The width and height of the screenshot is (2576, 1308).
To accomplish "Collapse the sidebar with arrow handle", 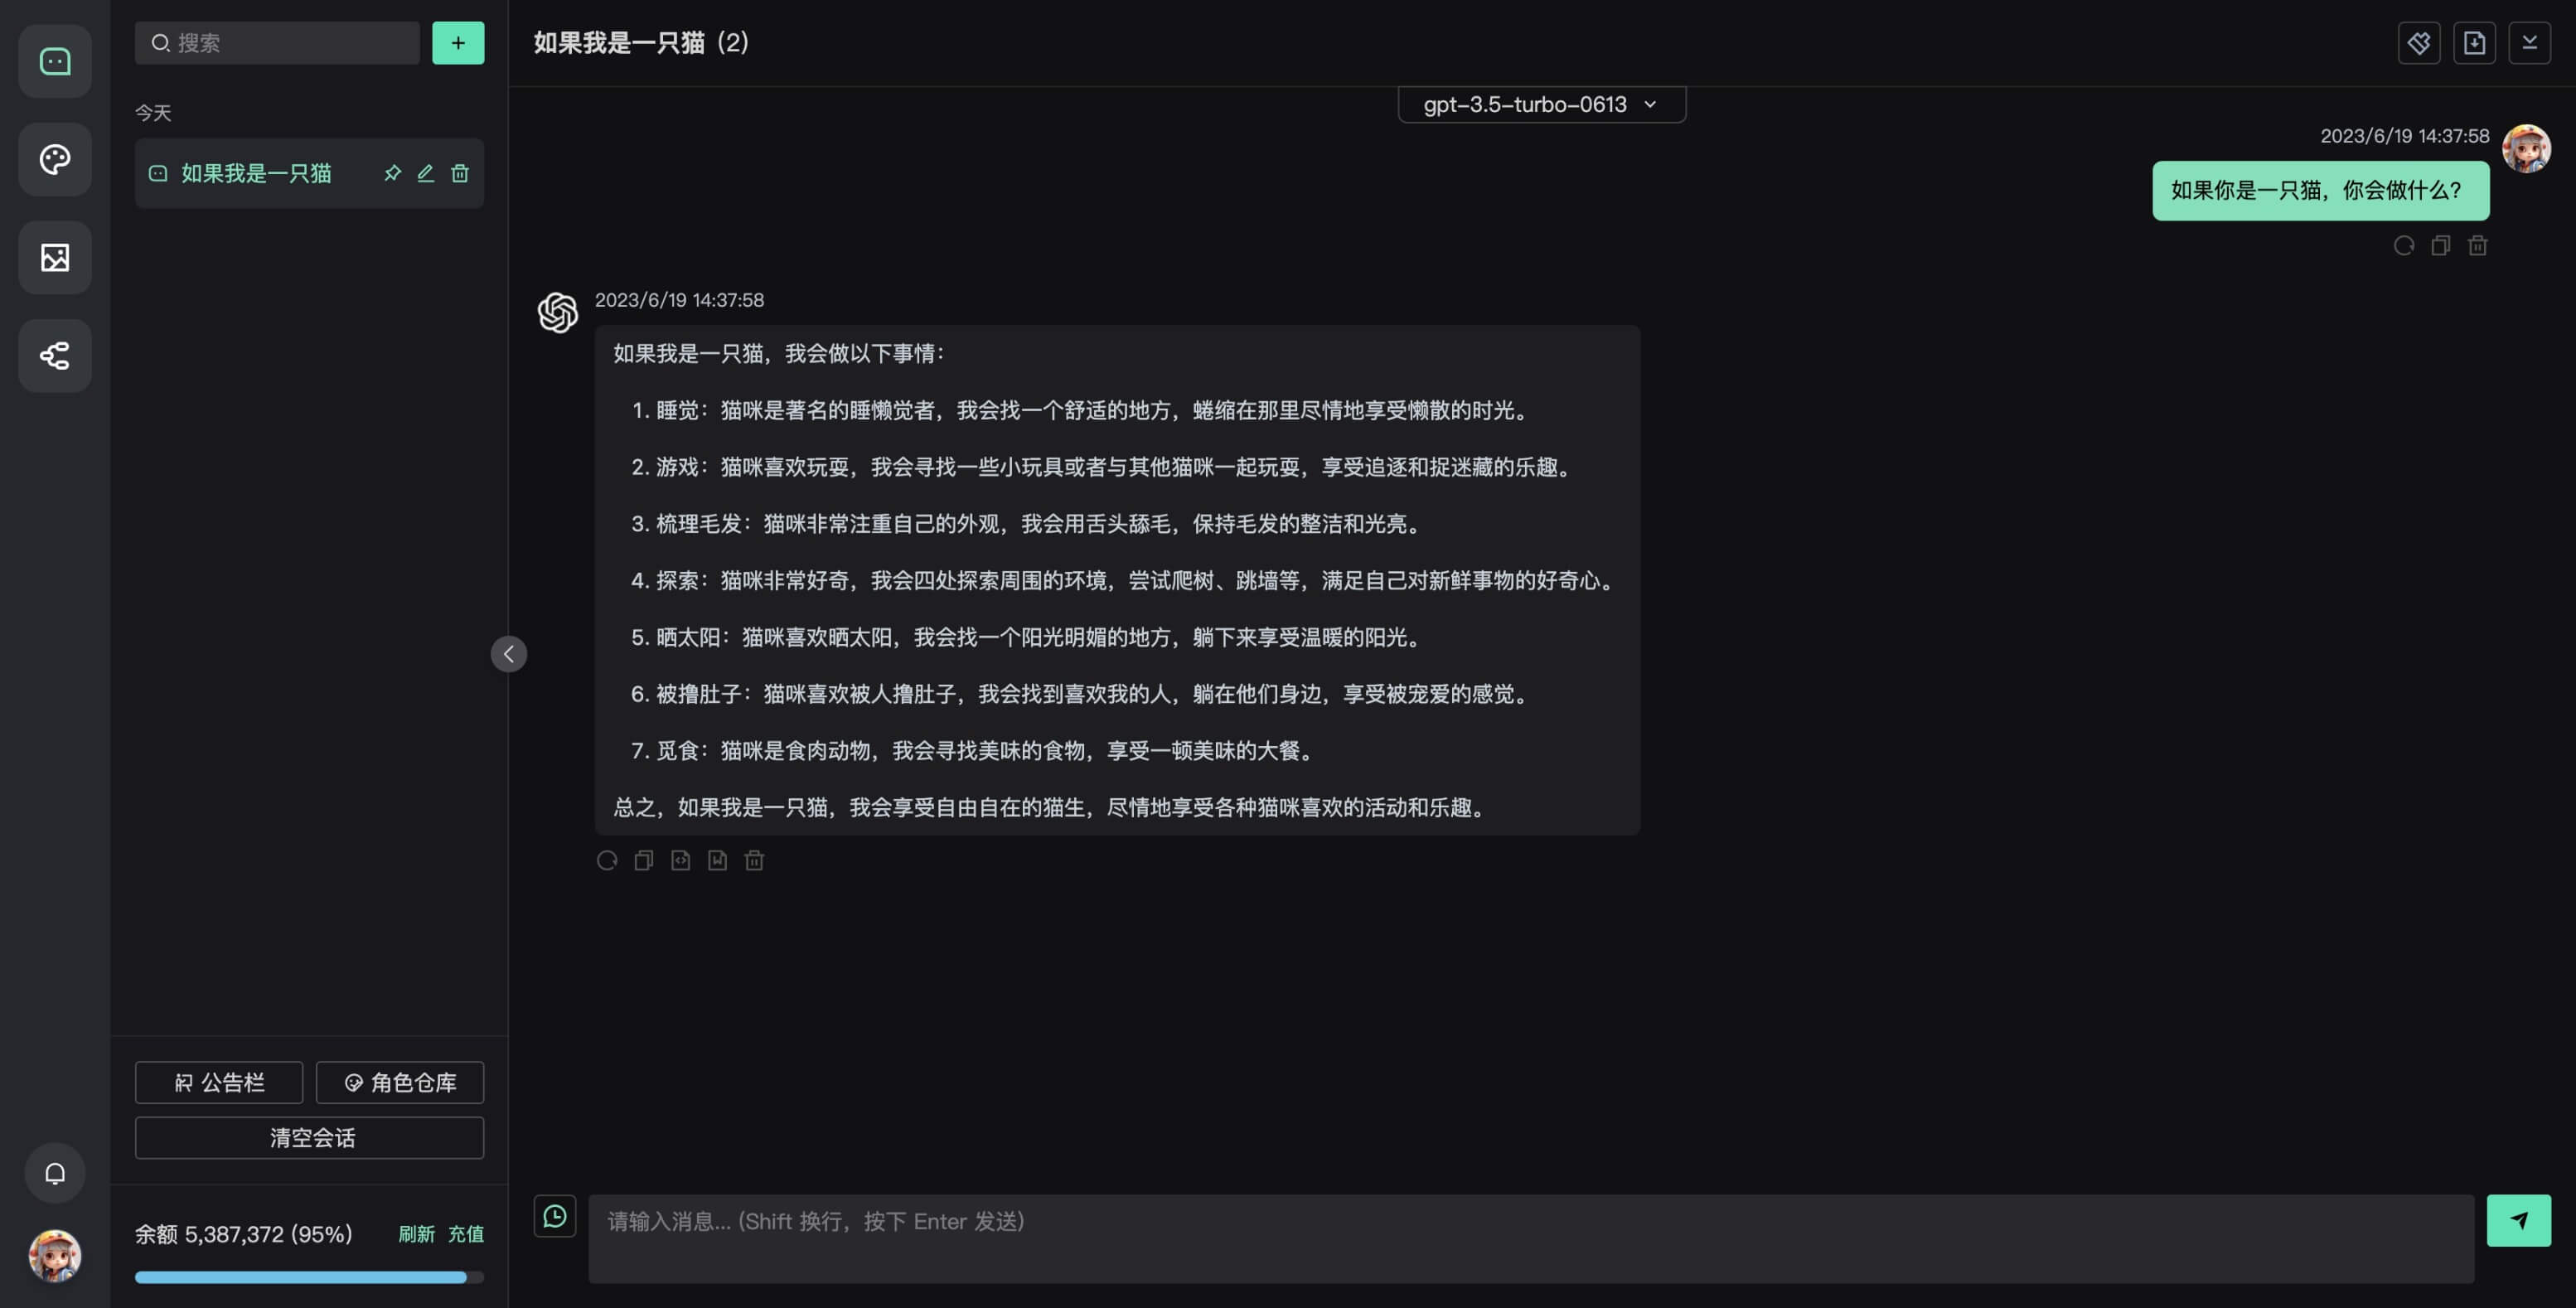I will 508,654.
